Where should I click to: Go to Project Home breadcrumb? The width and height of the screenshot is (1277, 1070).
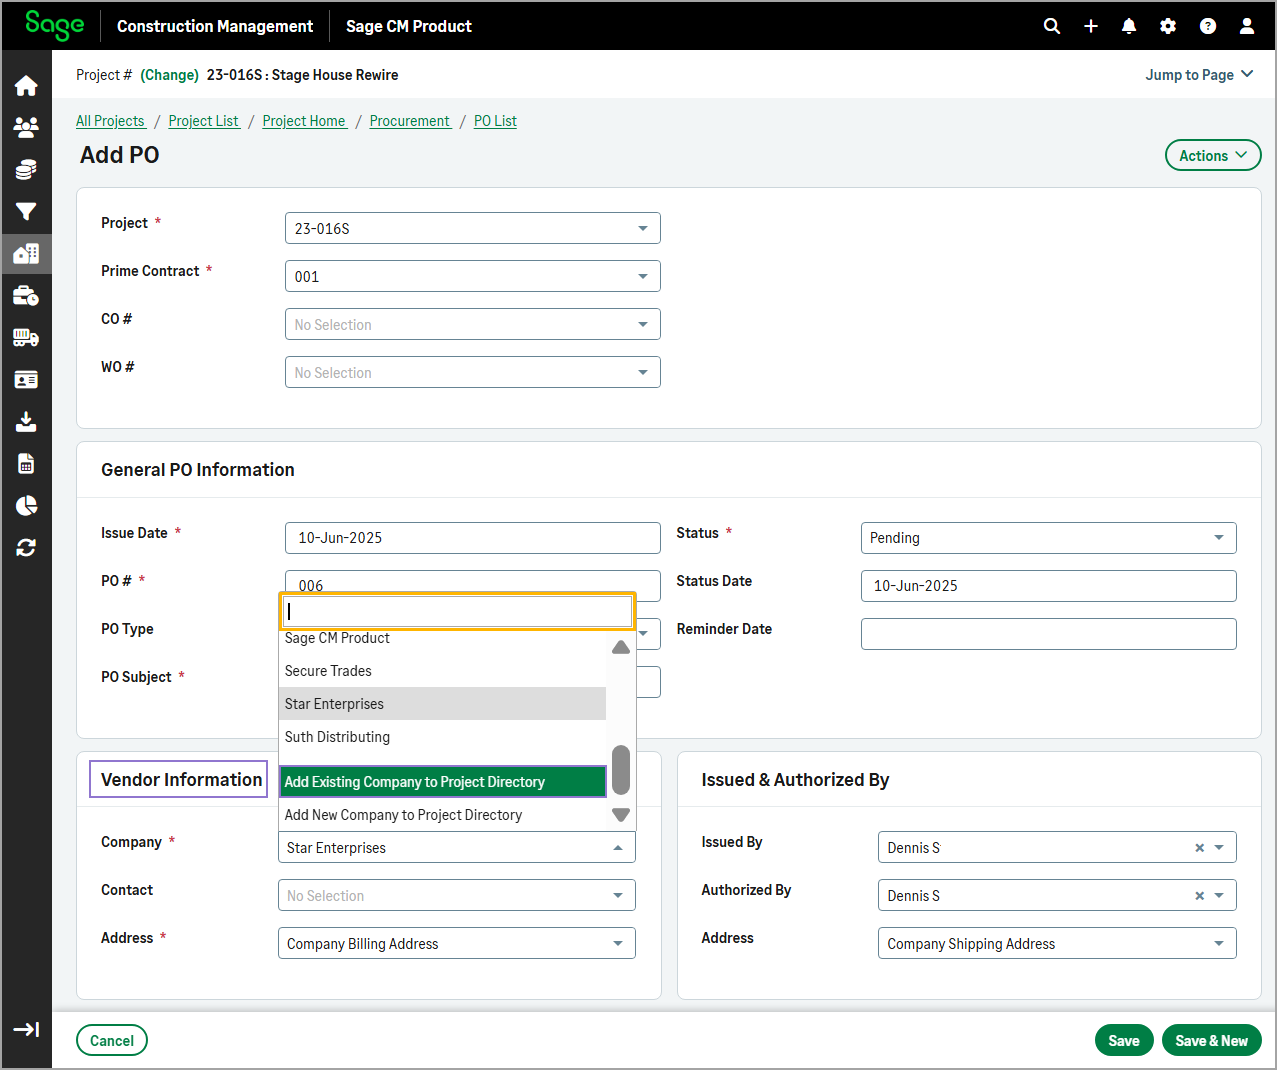coord(305,121)
